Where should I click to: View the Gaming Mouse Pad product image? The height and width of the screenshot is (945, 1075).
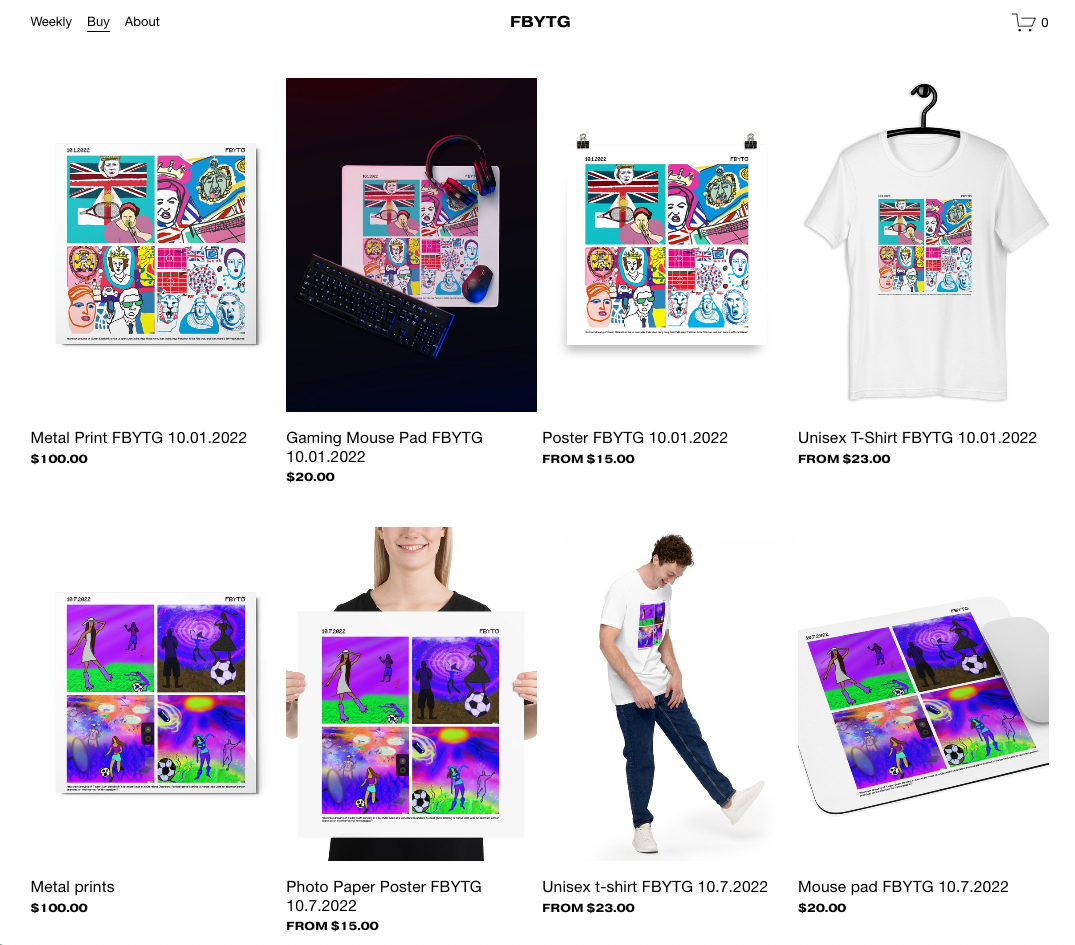(411, 245)
